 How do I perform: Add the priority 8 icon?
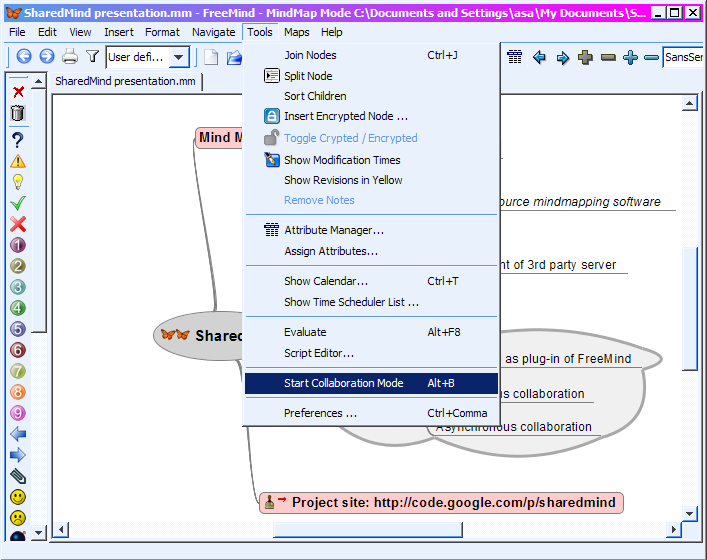pyautogui.click(x=18, y=392)
